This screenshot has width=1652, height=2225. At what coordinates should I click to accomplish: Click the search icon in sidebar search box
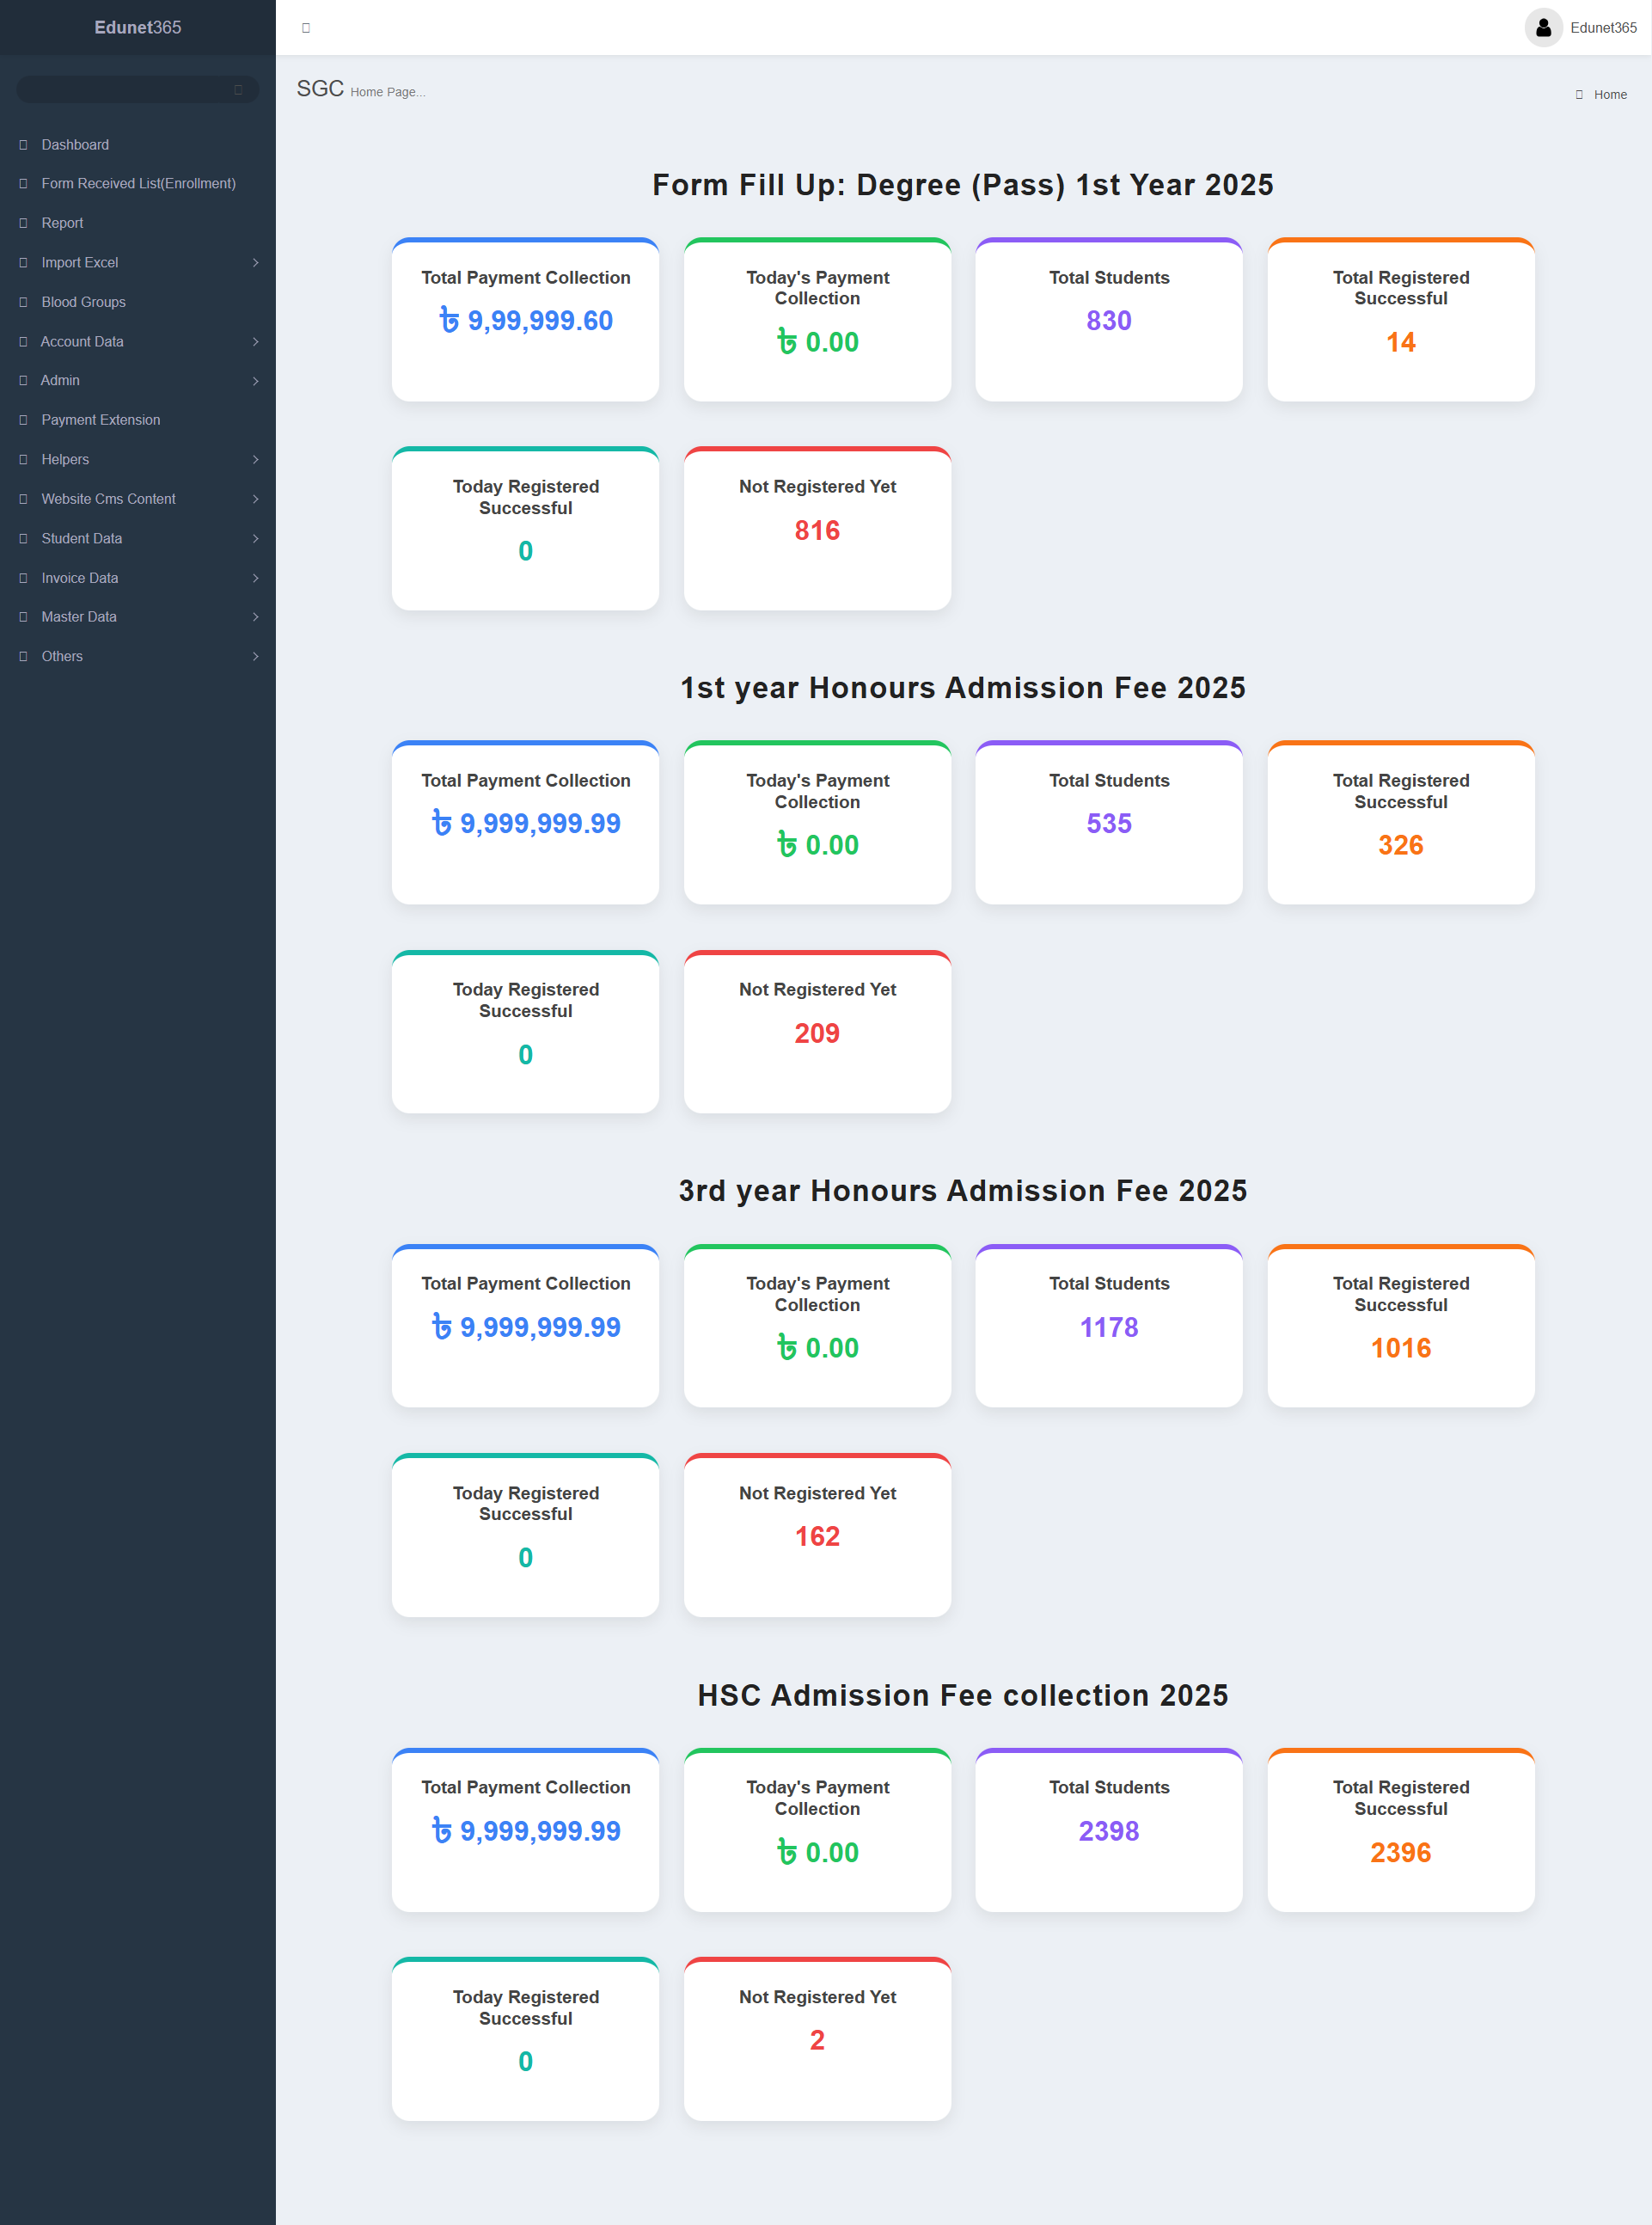(238, 90)
